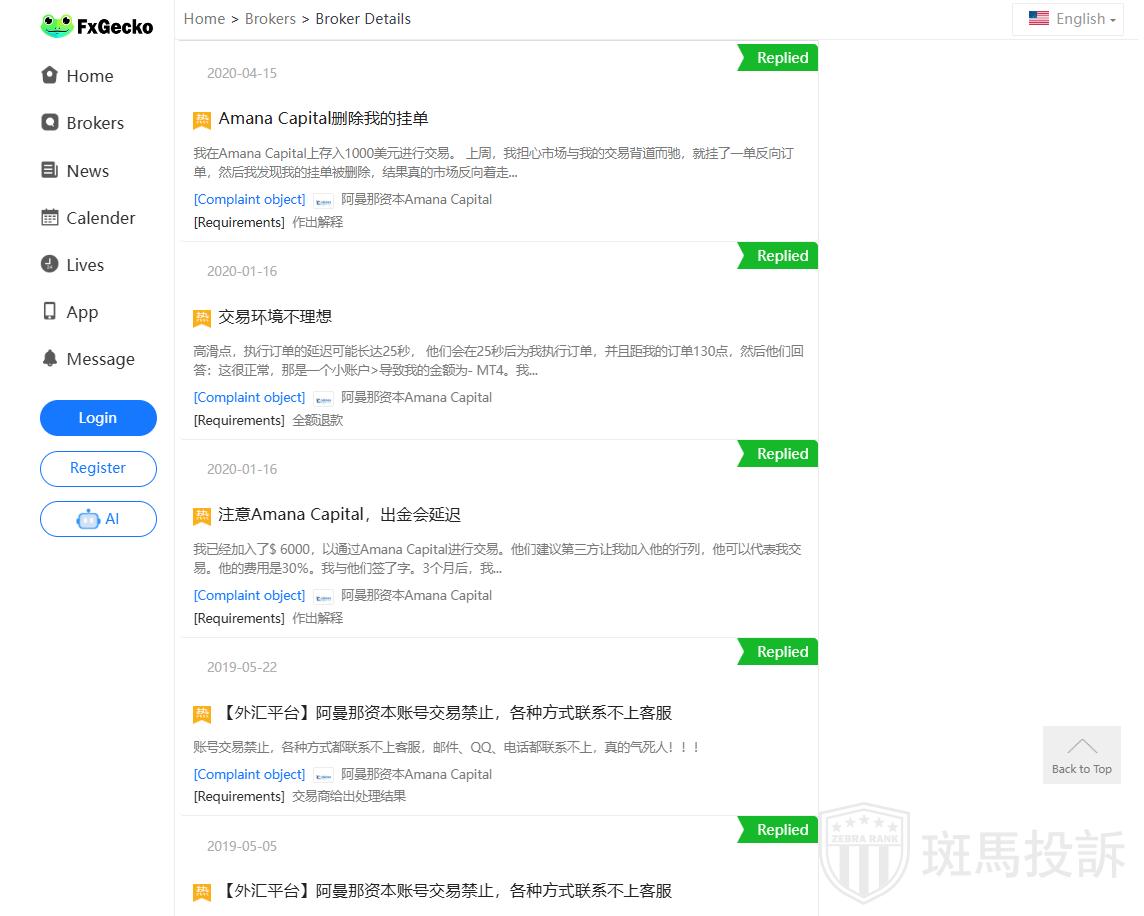Click Replied badge on 2020-04-15 complaint
Viewport: 1144px width, 916px height.
coord(780,58)
